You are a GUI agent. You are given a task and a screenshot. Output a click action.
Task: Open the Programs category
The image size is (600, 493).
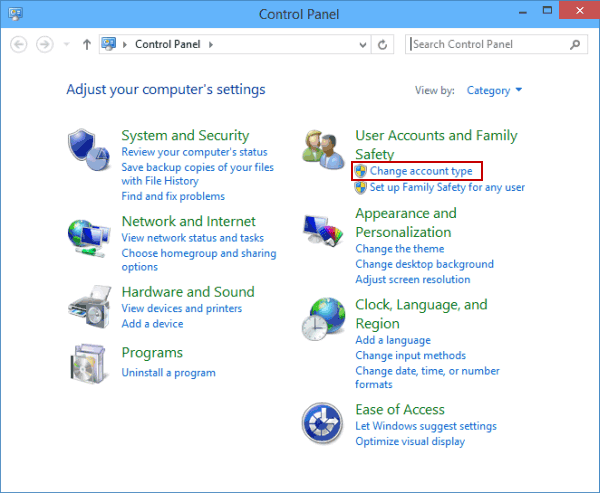(x=152, y=353)
